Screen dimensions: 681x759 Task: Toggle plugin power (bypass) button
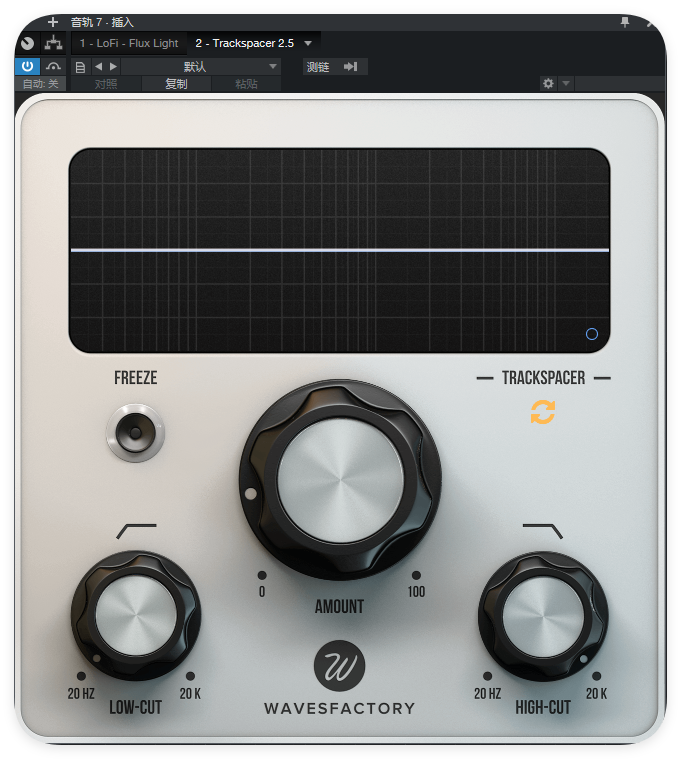pos(27,66)
